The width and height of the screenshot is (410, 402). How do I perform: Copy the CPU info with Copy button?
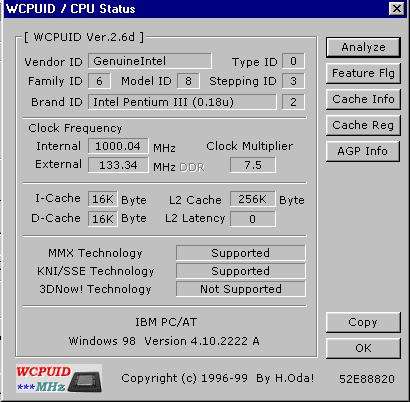363,322
